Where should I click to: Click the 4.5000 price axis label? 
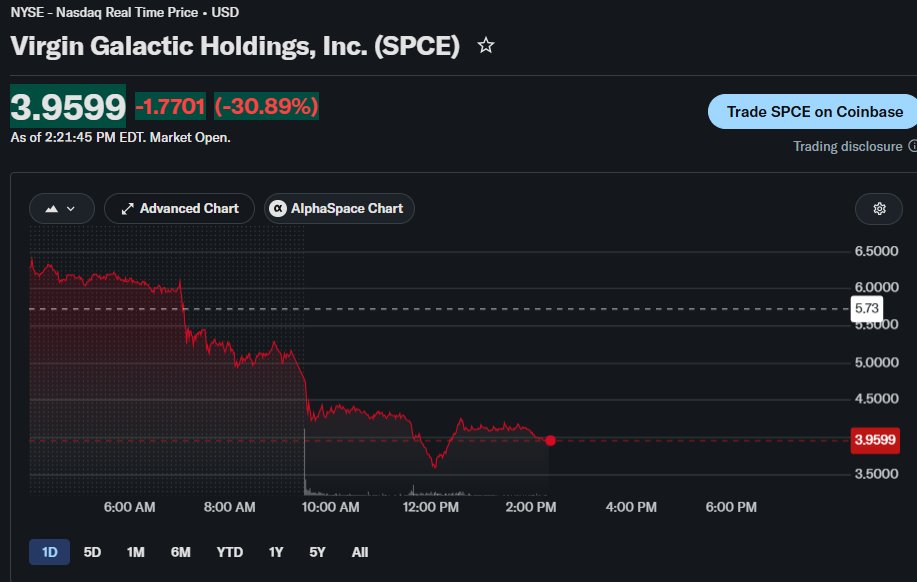pos(876,399)
